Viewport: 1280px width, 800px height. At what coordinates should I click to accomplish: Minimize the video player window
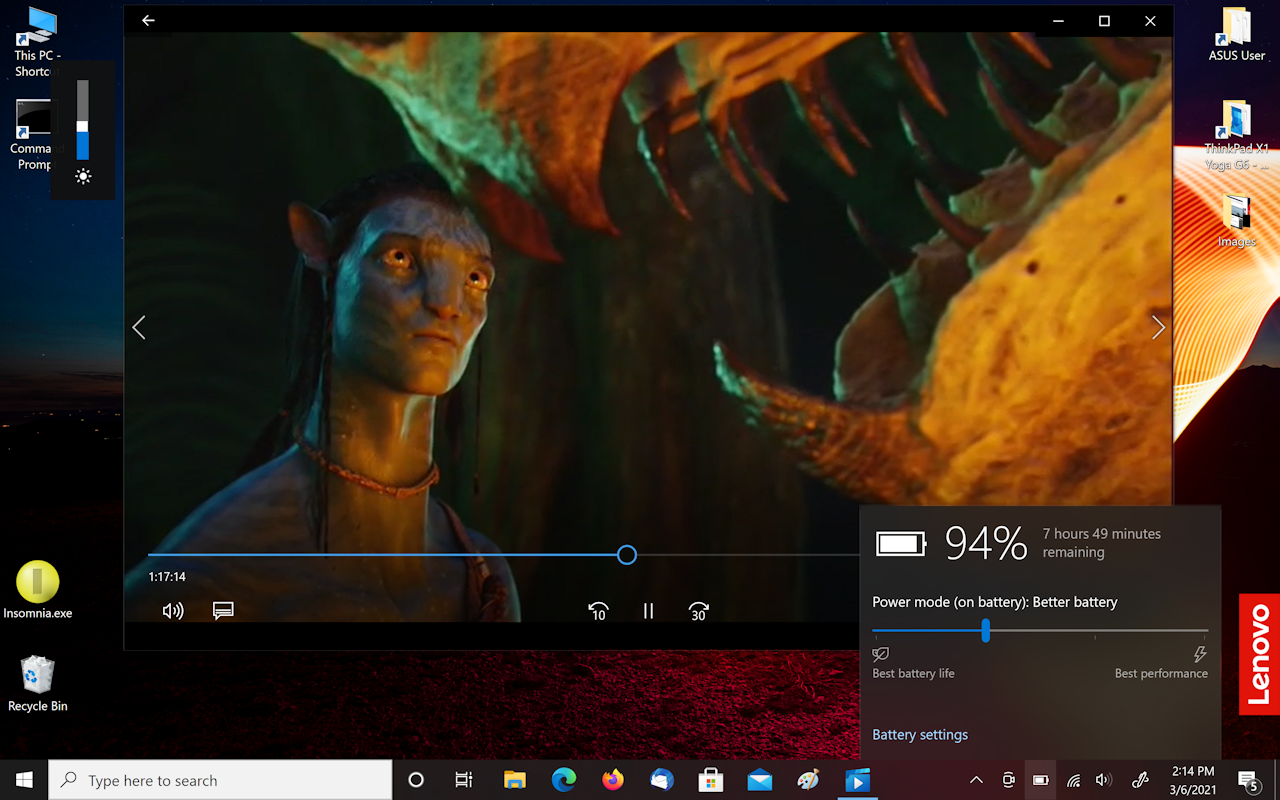coord(1058,20)
